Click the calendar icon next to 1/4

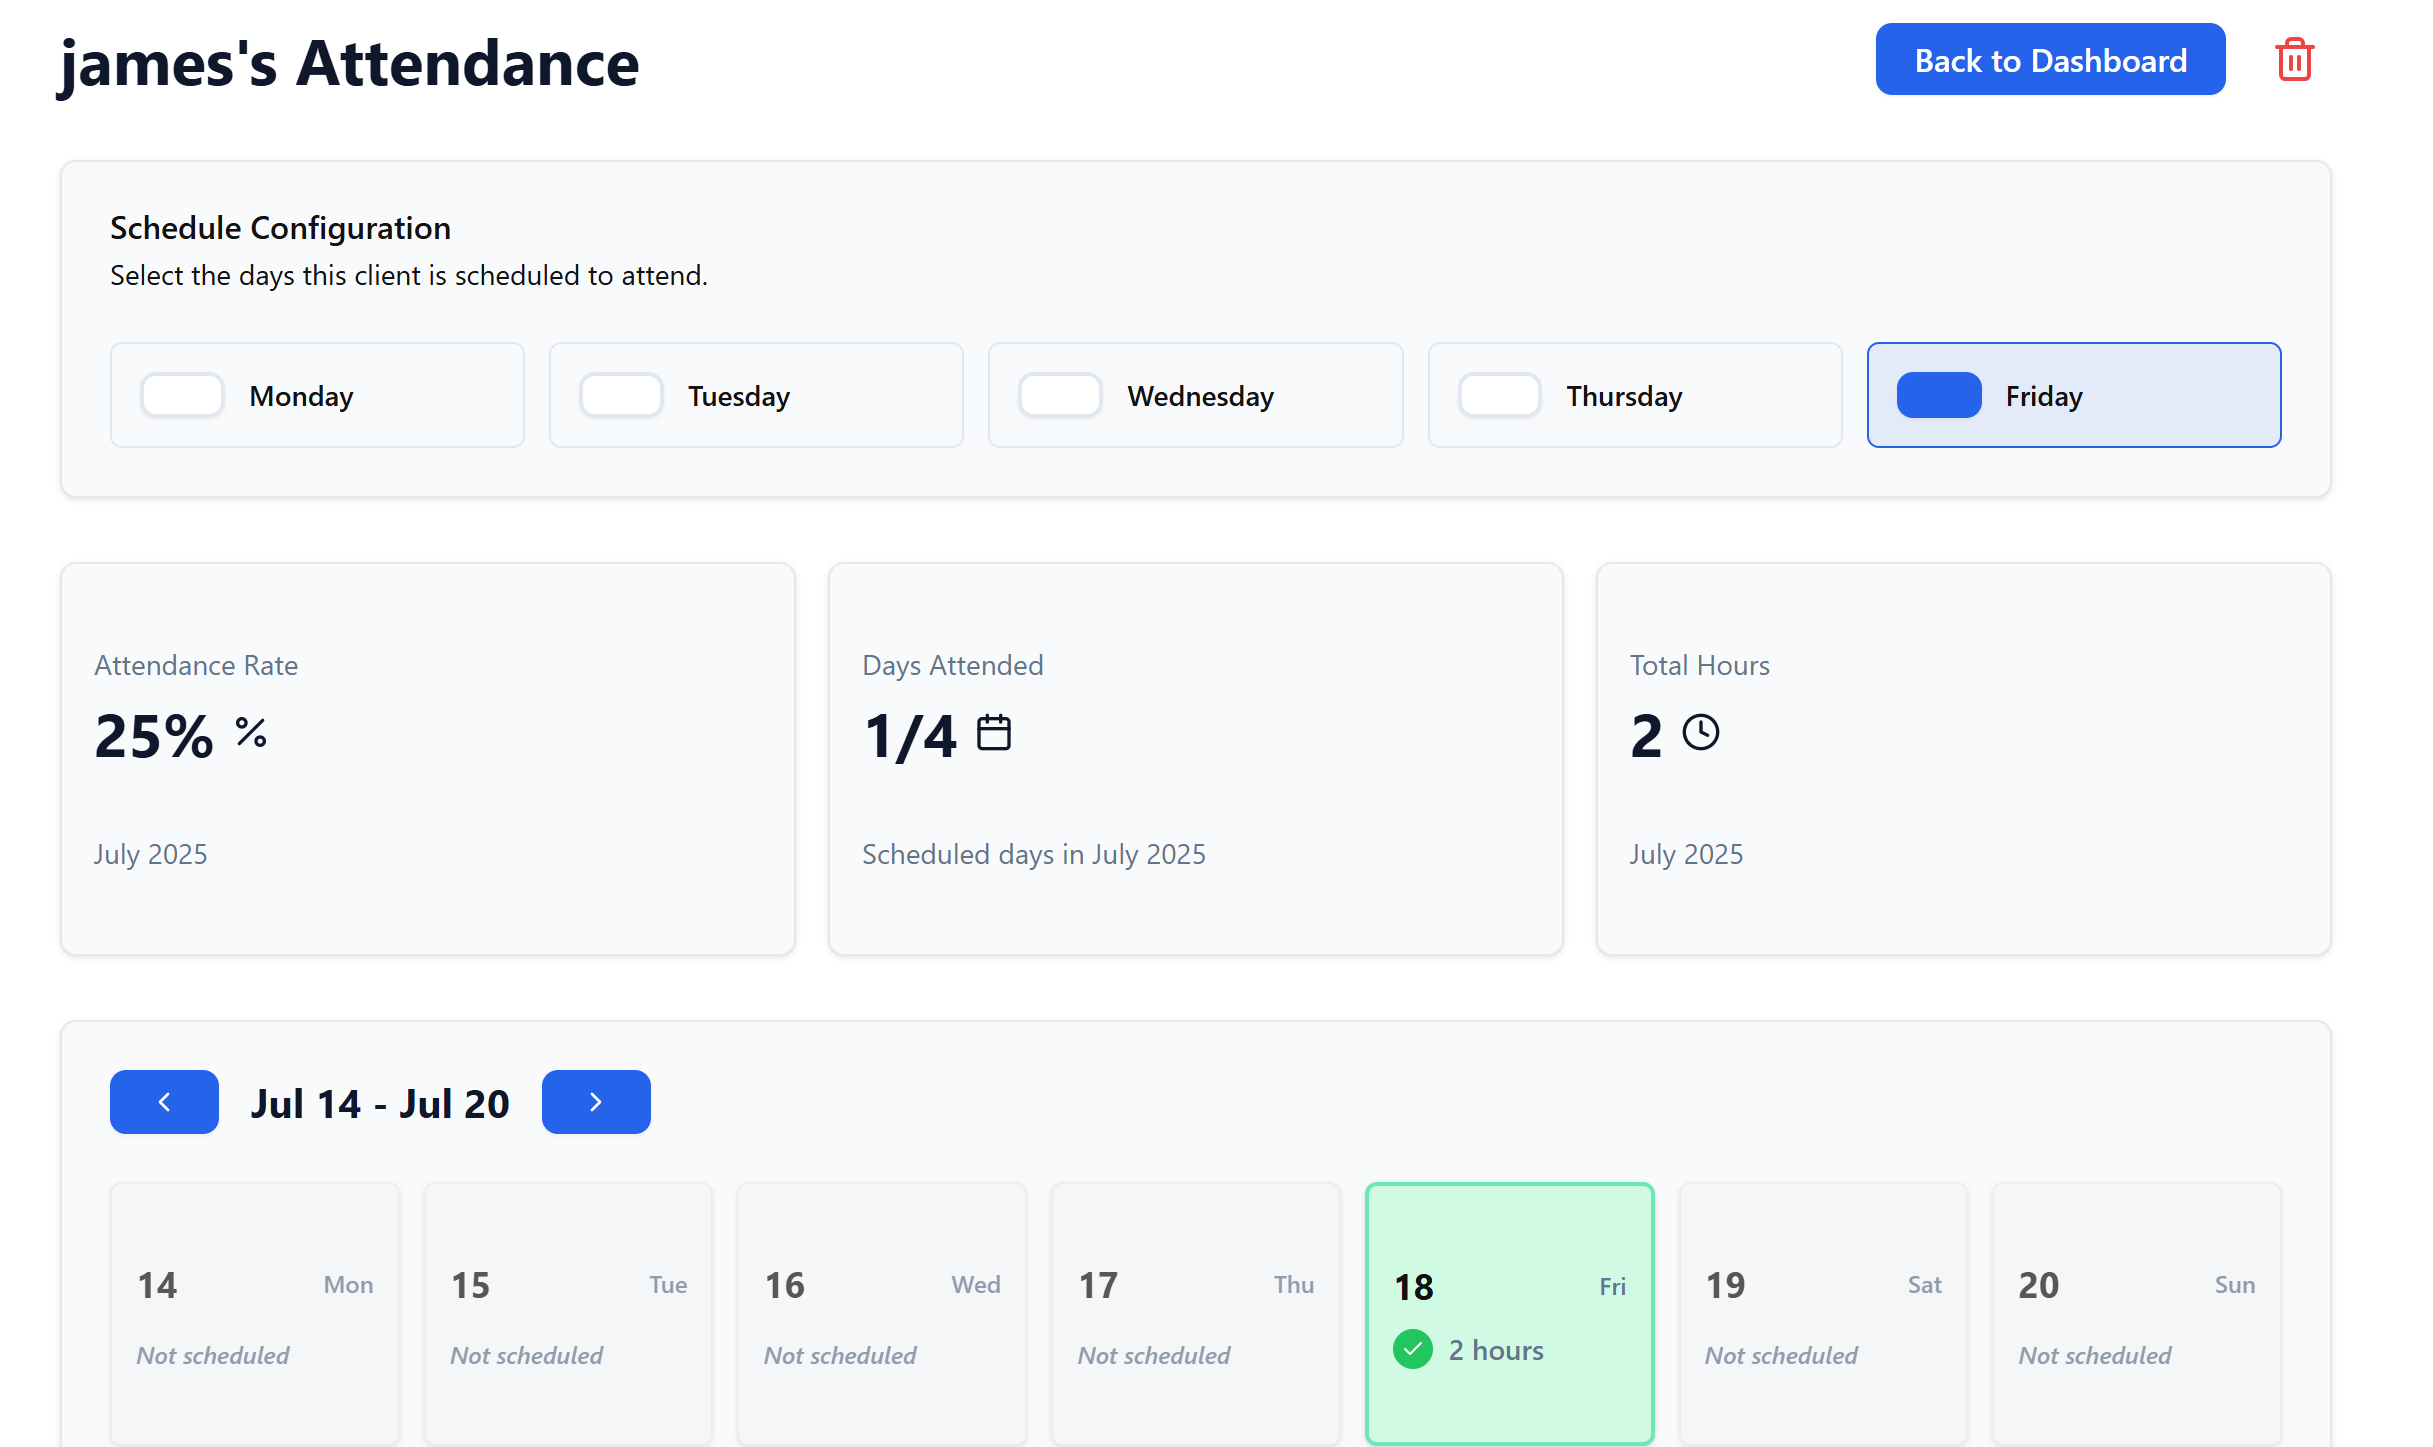tap(993, 733)
